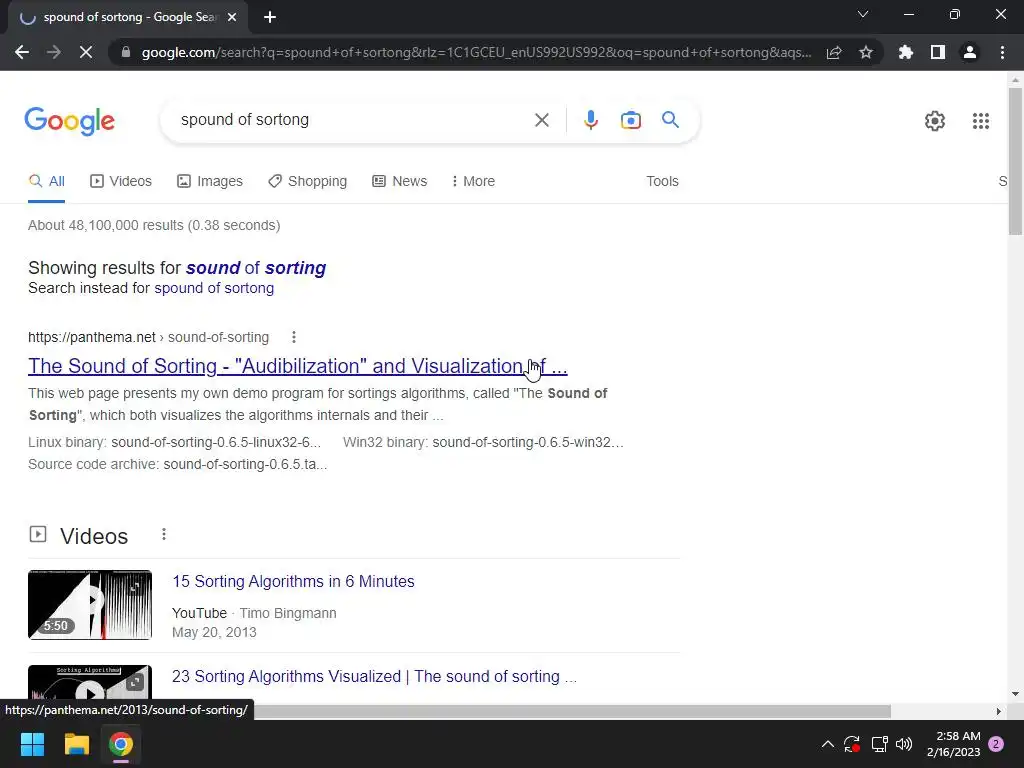Open the Chrome extensions puzzle icon
This screenshot has width=1024, height=768.
[x=906, y=52]
